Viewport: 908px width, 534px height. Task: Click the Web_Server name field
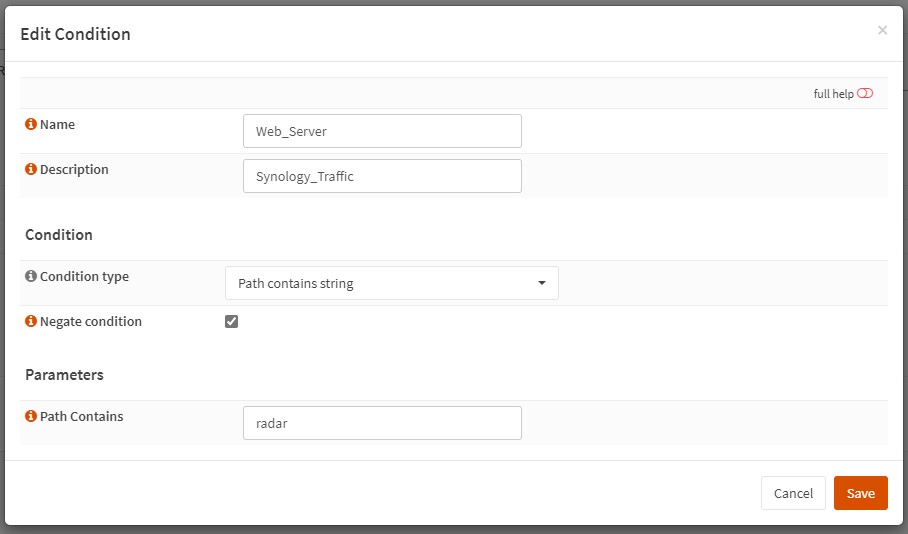tap(382, 131)
